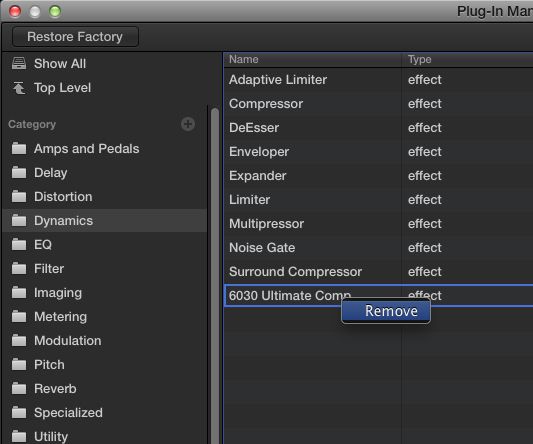Click the Distortion folder icon

(19, 197)
